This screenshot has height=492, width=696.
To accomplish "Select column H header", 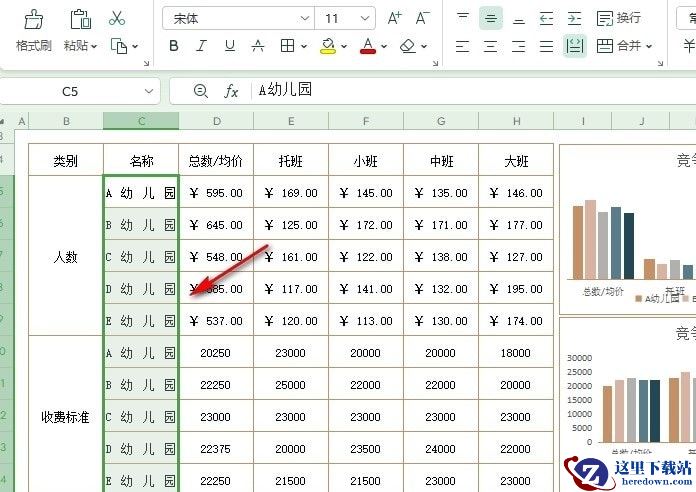I will pos(516,121).
